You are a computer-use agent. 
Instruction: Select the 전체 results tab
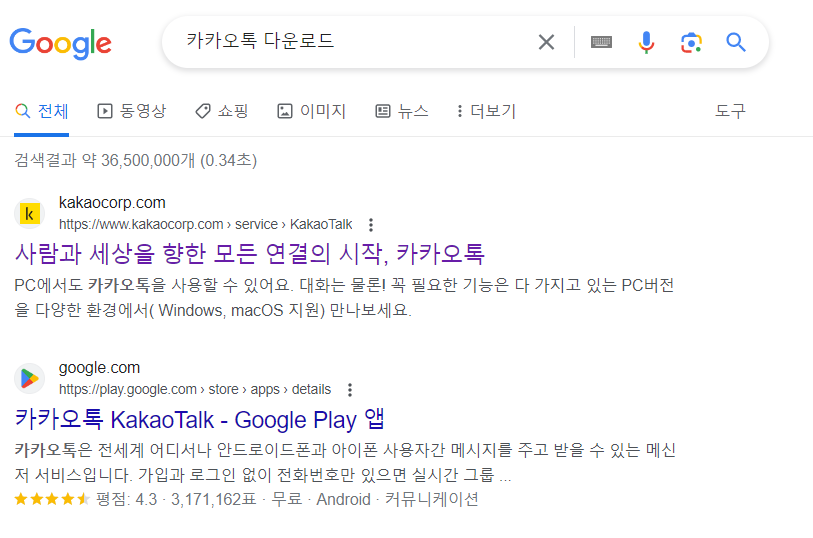click(x=41, y=111)
